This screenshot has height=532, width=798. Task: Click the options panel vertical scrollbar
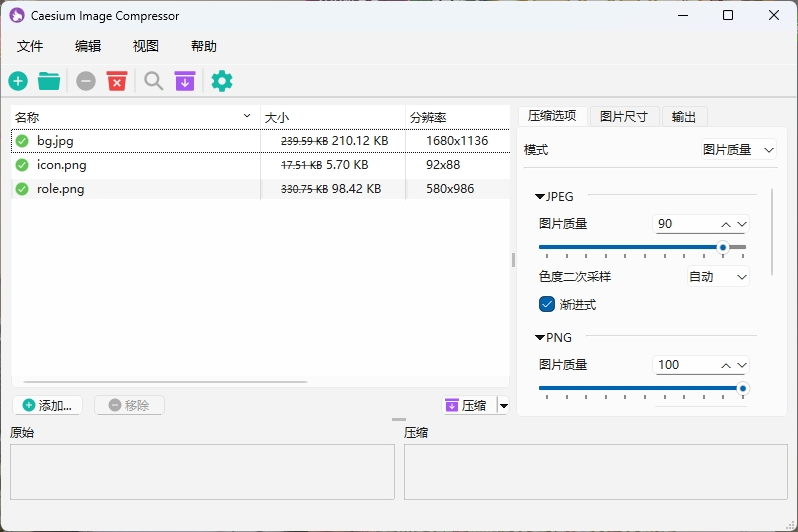pyautogui.click(x=772, y=232)
